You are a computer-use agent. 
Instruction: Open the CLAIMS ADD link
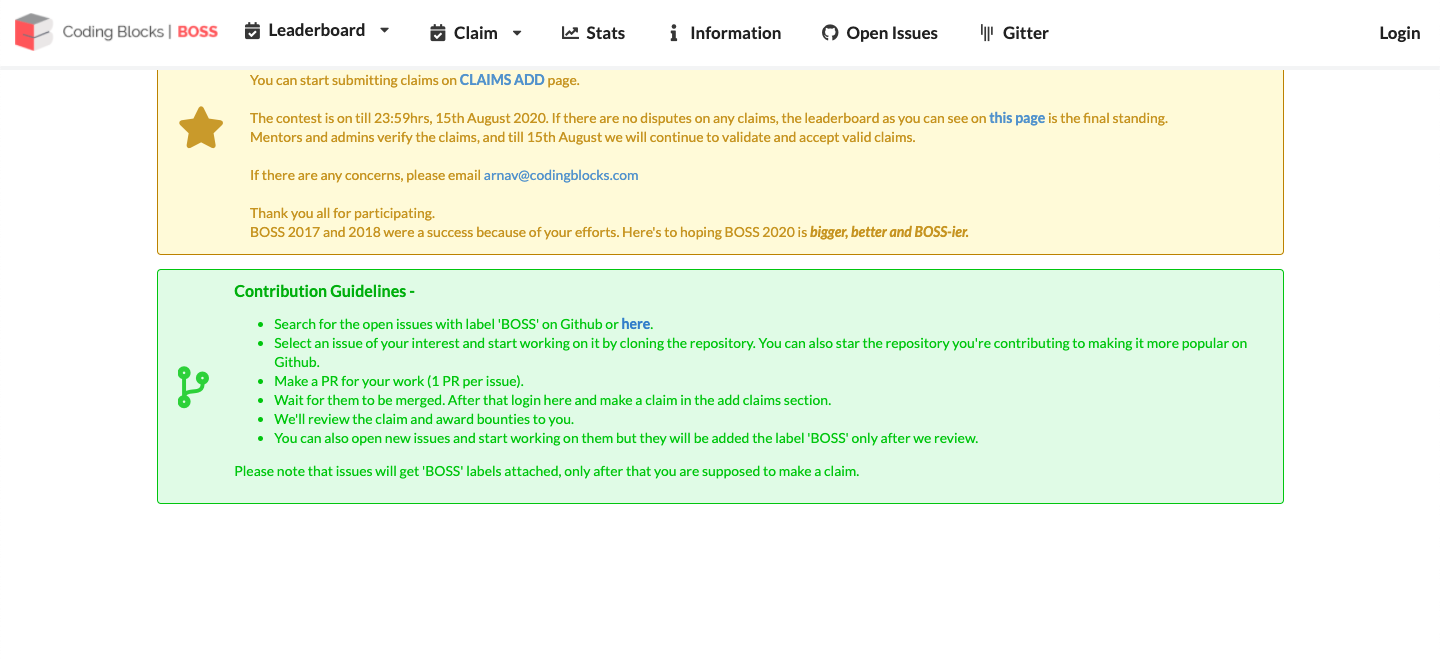point(502,80)
